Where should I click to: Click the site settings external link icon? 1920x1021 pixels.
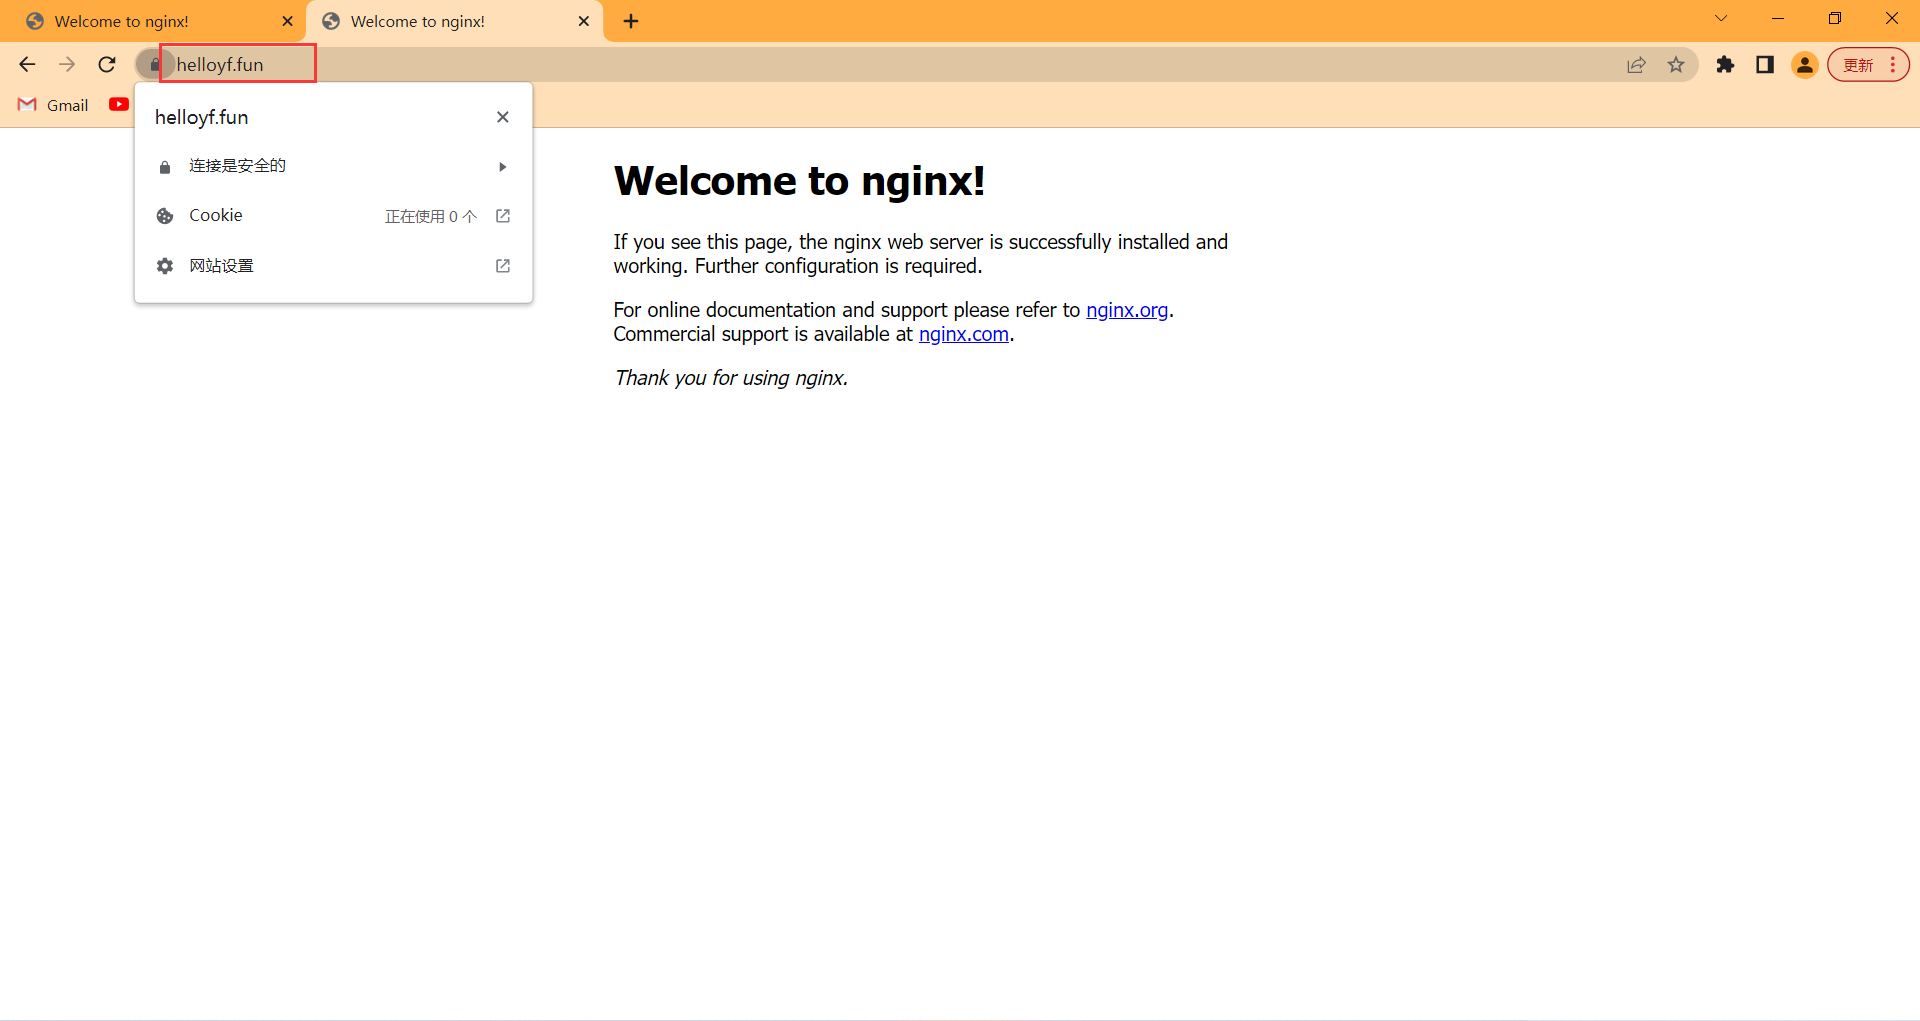click(503, 266)
